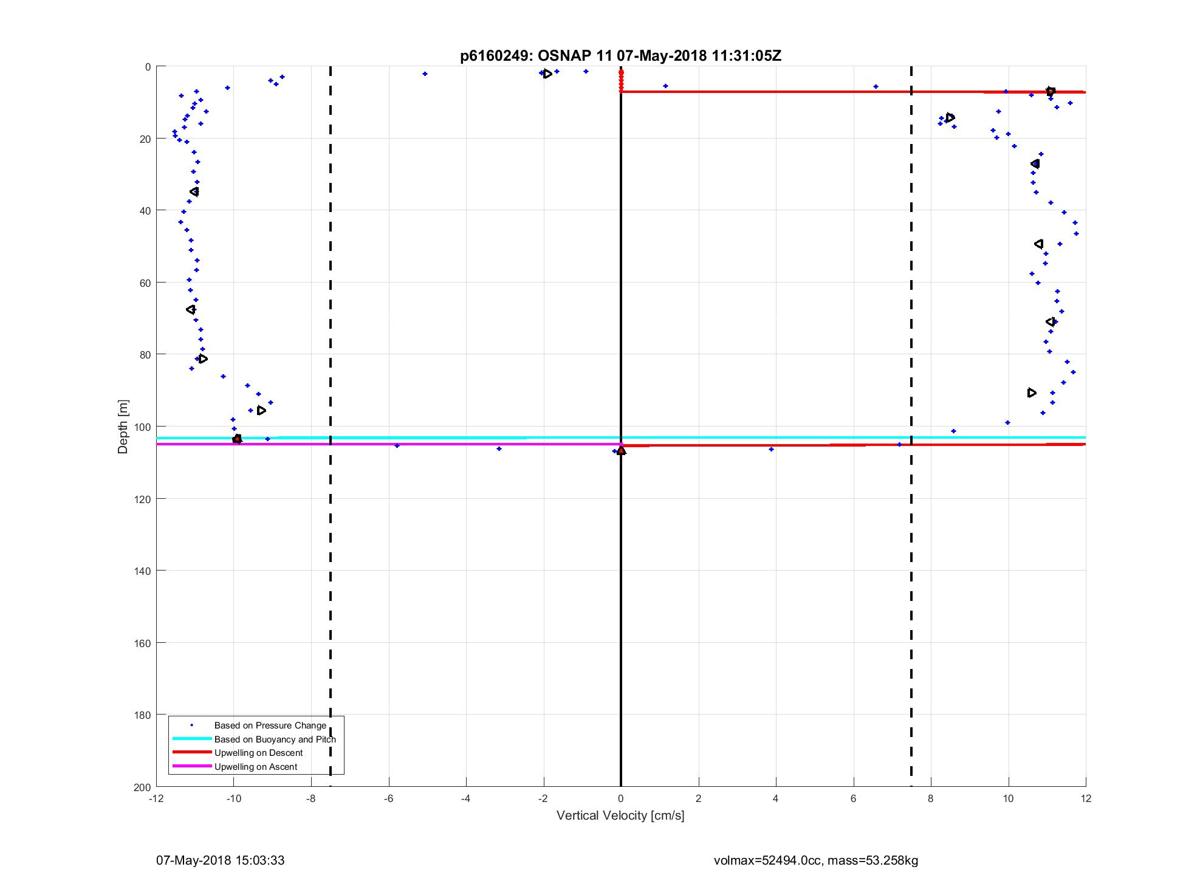Click the x-axis tick label 10
This screenshot has height=885, width=1200.
click(x=1008, y=799)
